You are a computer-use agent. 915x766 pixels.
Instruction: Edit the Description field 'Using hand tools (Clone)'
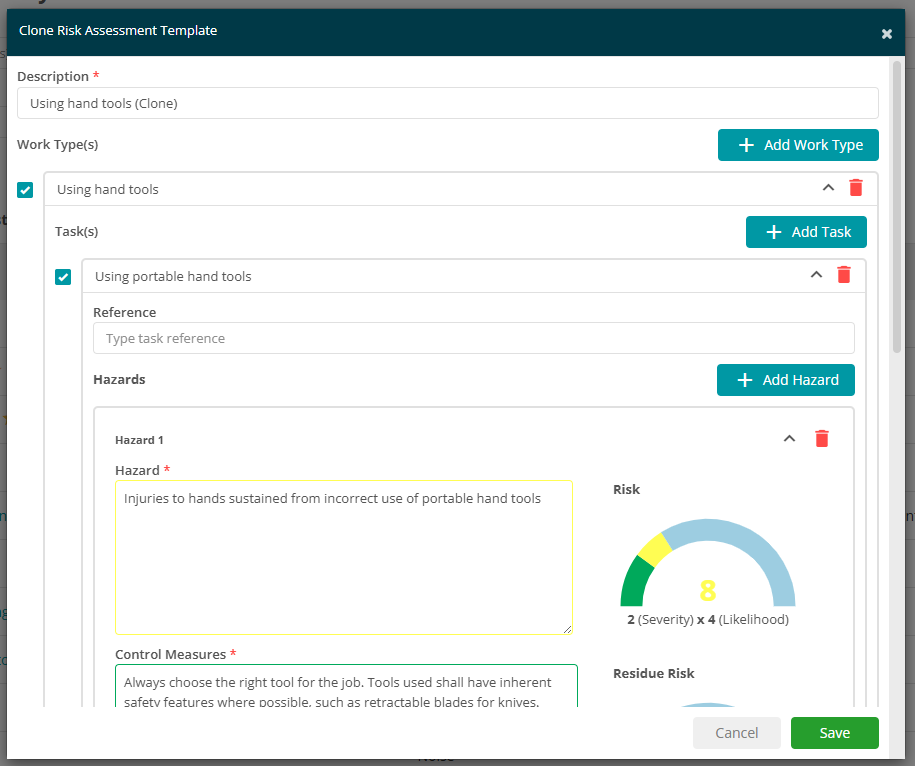pos(448,103)
